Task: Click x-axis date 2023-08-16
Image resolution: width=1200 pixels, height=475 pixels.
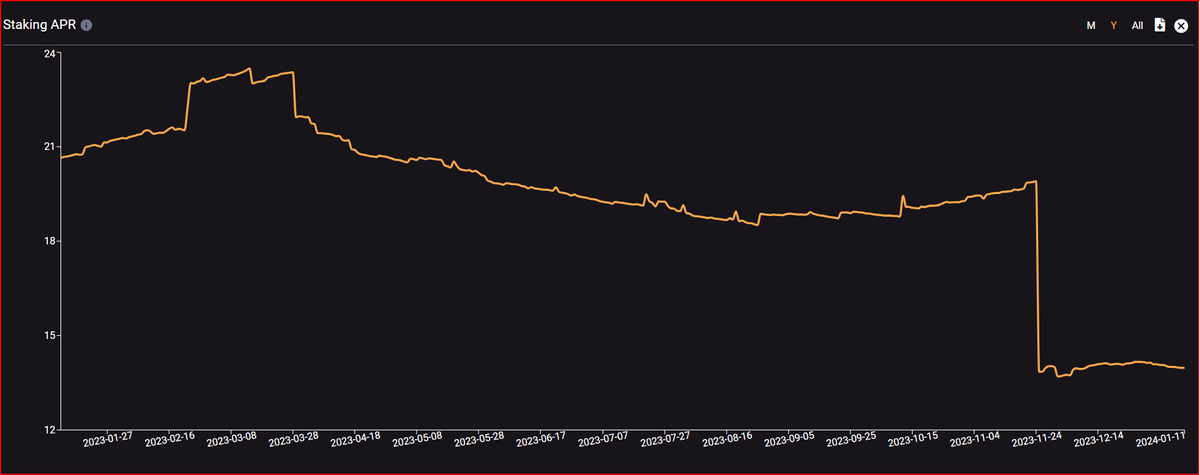Action: pos(727,438)
